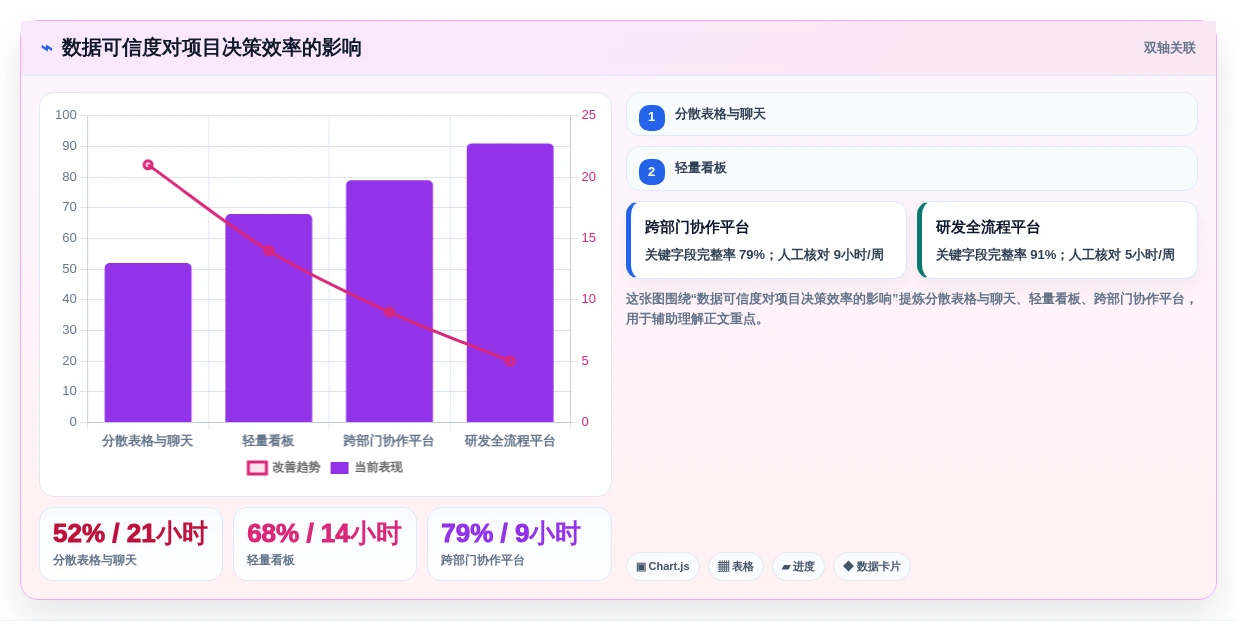Screen dimensions: 1237x621
Task: Click the 分散表格与聊天 x-axis label
Action: (148, 441)
